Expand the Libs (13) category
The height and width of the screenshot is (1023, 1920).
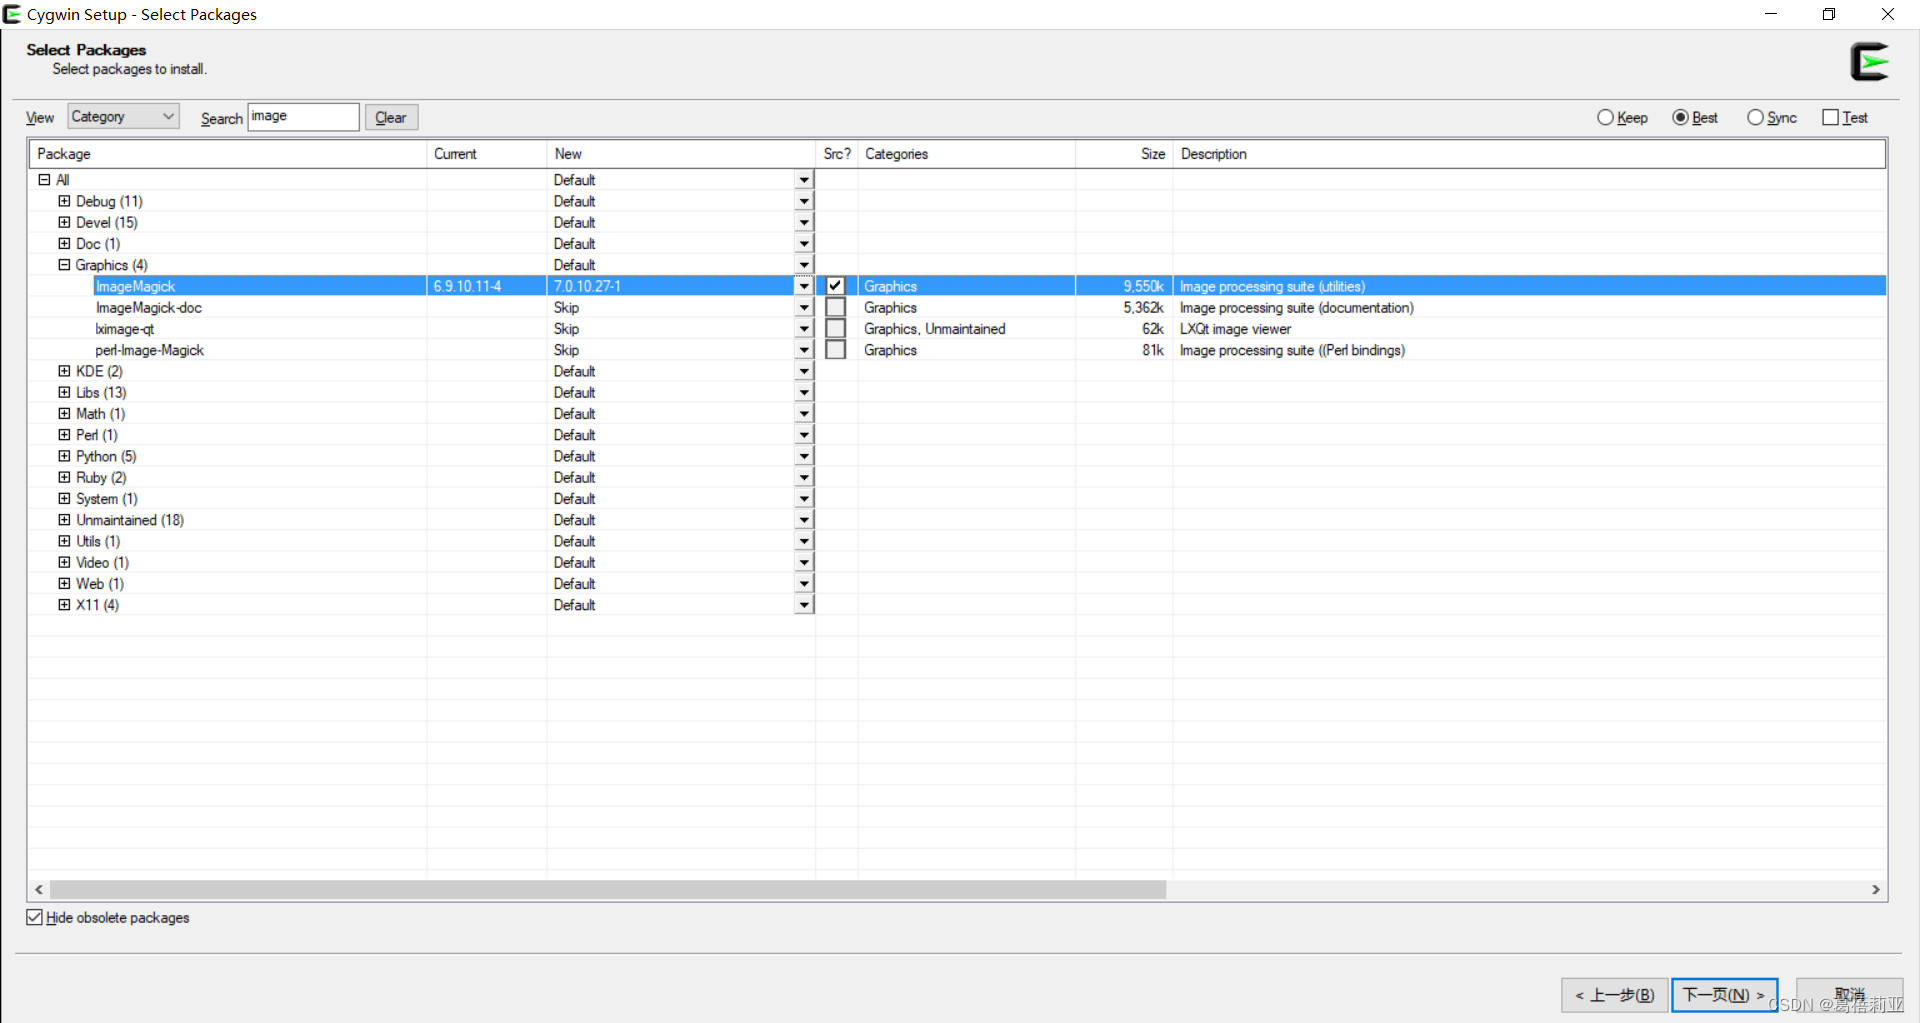(x=64, y=392)
